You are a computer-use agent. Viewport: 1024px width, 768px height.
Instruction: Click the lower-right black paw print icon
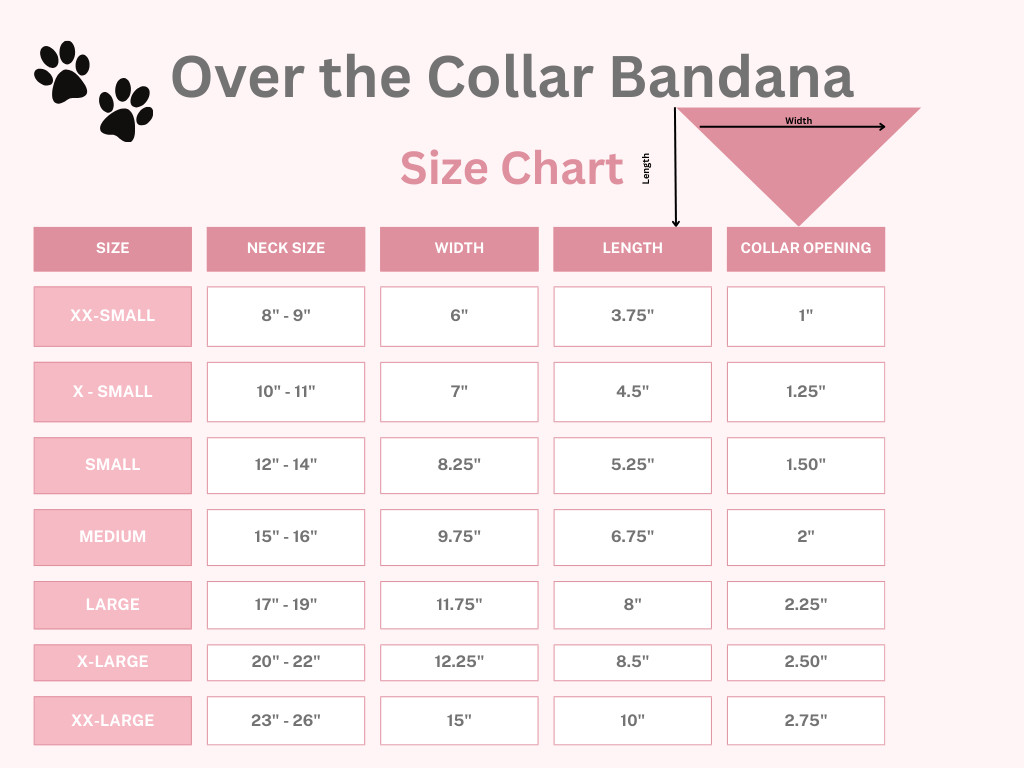pyautogui.click(x=125, y=110)
